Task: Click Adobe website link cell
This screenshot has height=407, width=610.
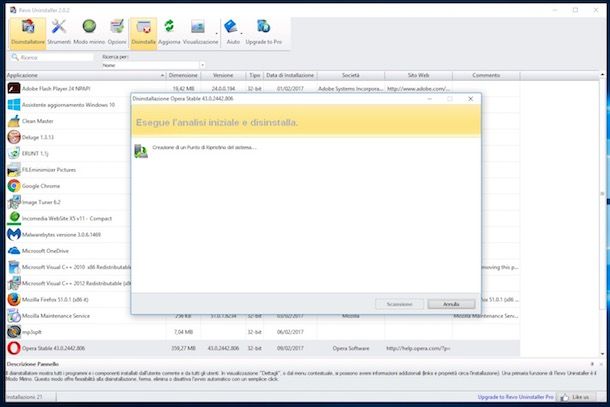Action: [418, 89]
